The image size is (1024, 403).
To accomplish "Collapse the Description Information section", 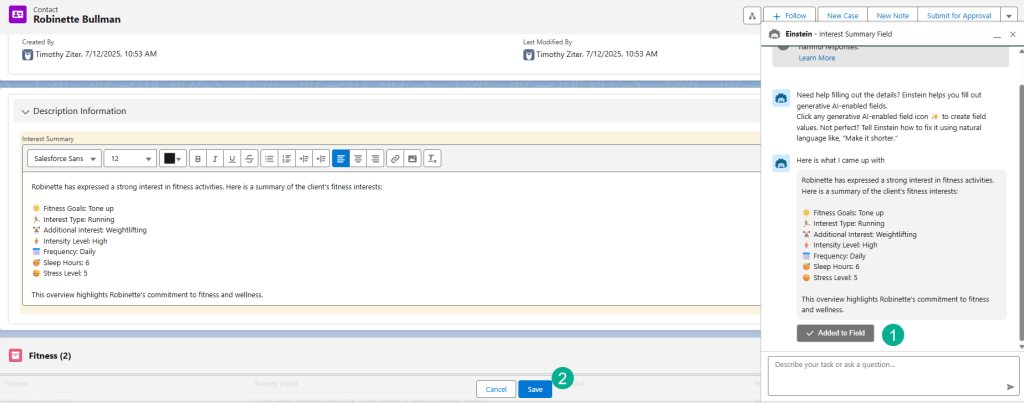I will click(26, 111).
